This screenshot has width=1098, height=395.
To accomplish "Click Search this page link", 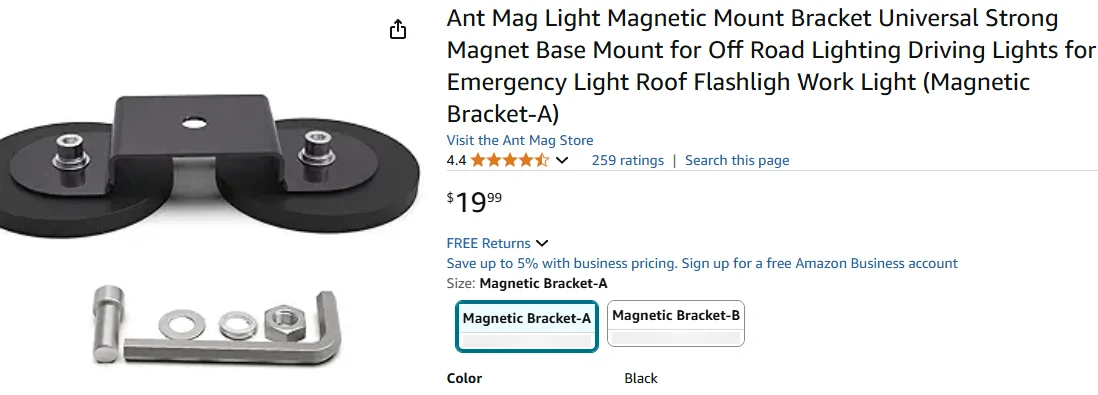I will coord(737,160).
